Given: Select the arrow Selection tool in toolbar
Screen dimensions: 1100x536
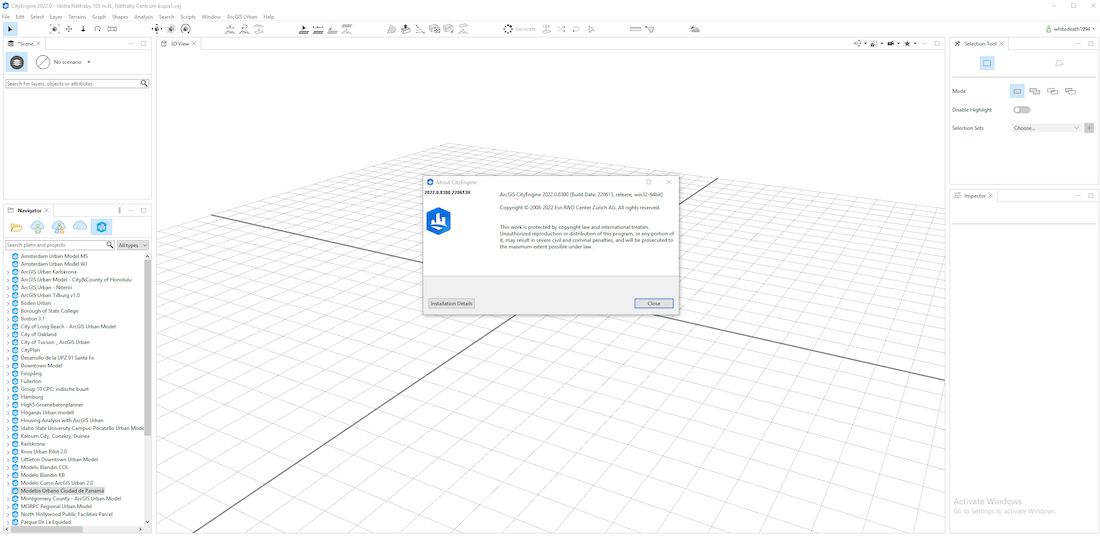Looking at the screenshot, I should point(10,29).
